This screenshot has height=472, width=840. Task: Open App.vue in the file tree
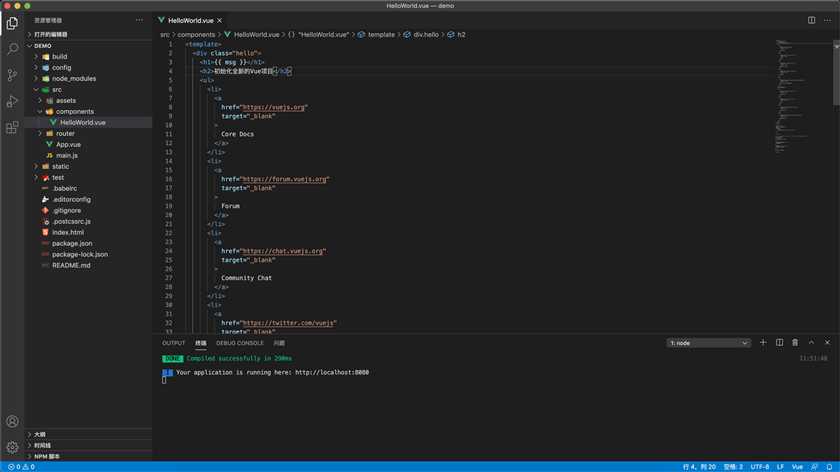(68, 144)
